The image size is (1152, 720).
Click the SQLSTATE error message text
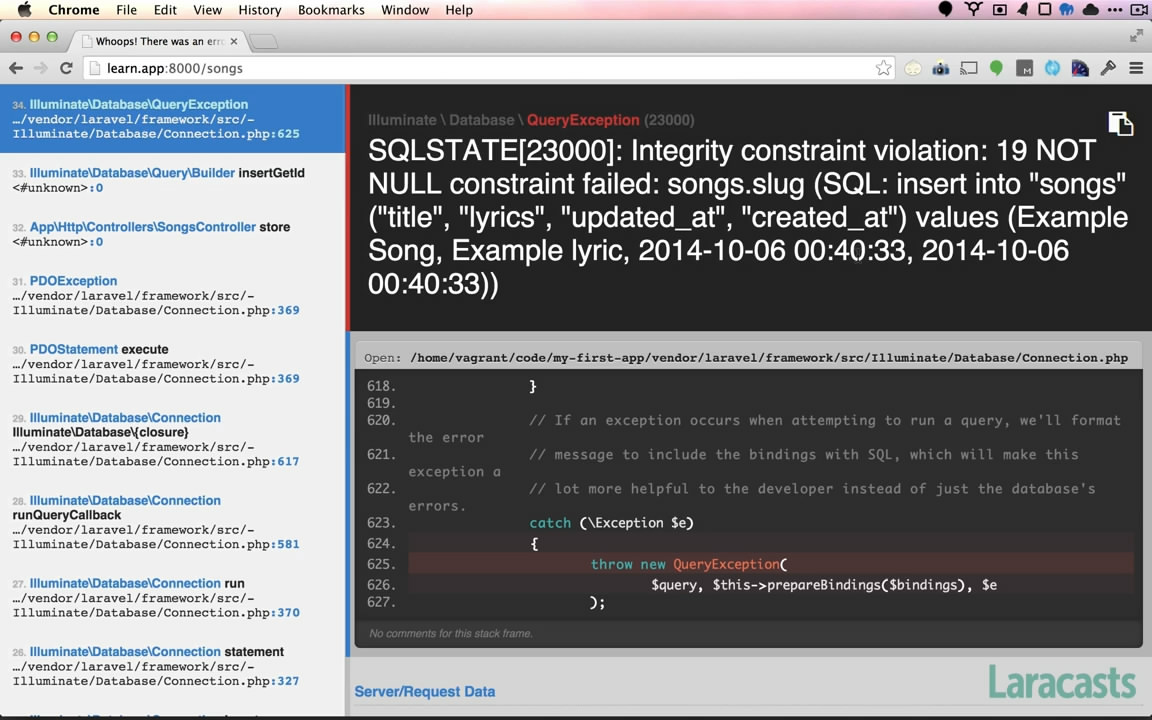748,217
